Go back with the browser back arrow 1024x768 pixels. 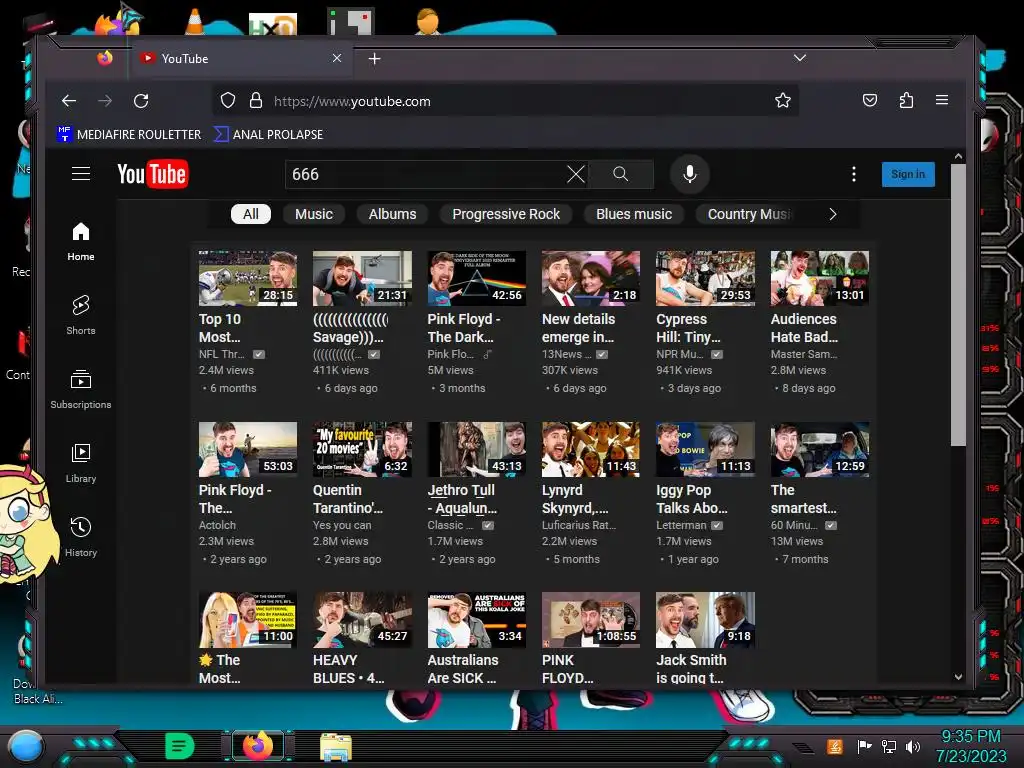pos(69,101)
